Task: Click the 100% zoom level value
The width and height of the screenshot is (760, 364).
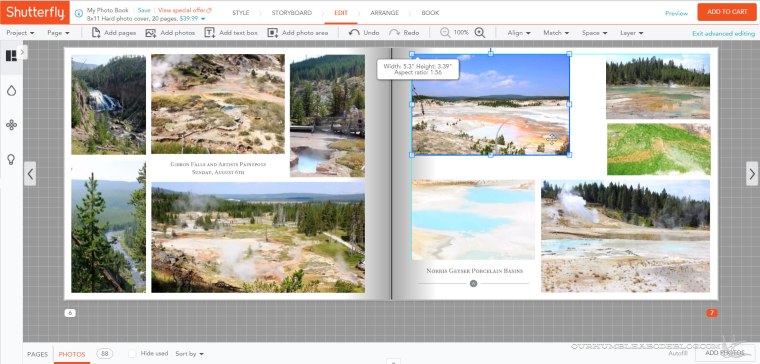Action: [461, 32]
